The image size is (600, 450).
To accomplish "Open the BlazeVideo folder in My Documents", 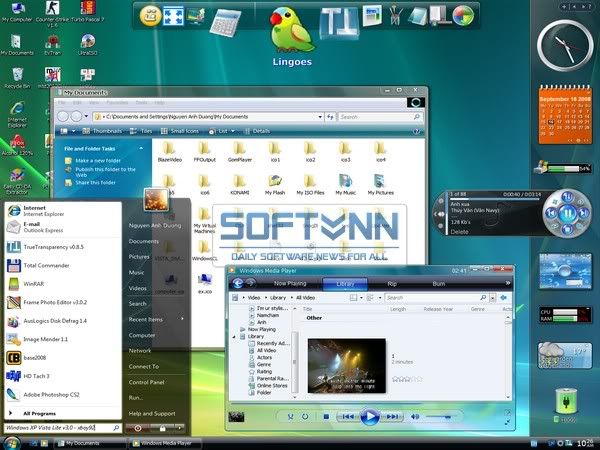I will tap(170, 152).
